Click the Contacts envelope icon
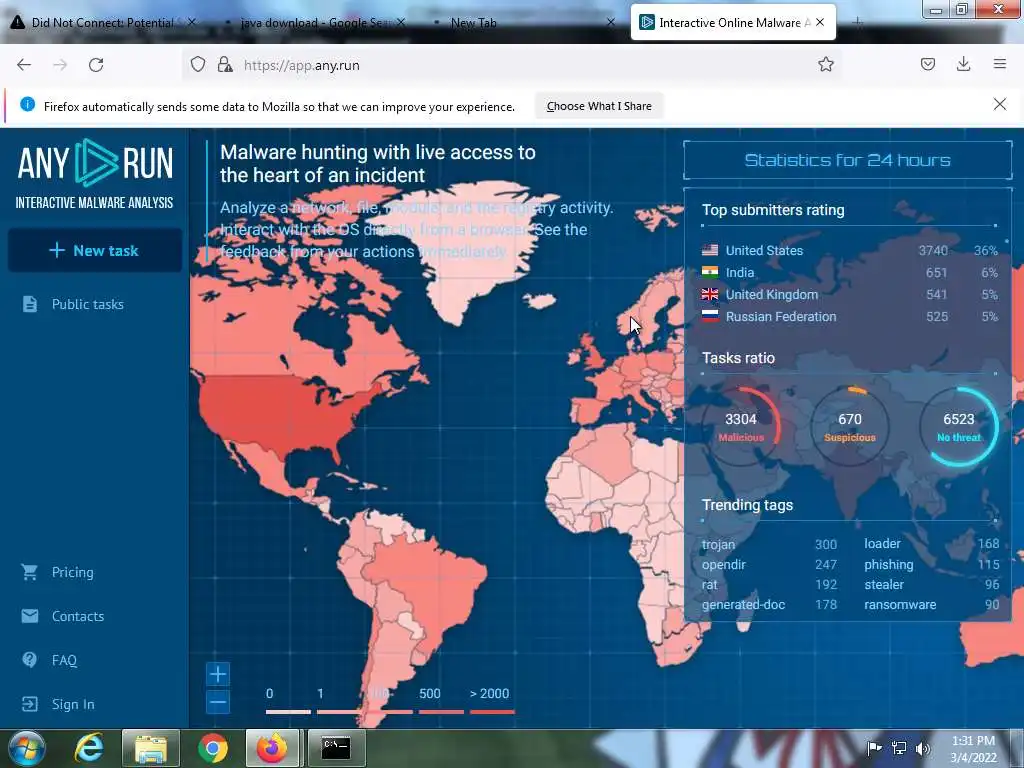 (x=29, y=616)
